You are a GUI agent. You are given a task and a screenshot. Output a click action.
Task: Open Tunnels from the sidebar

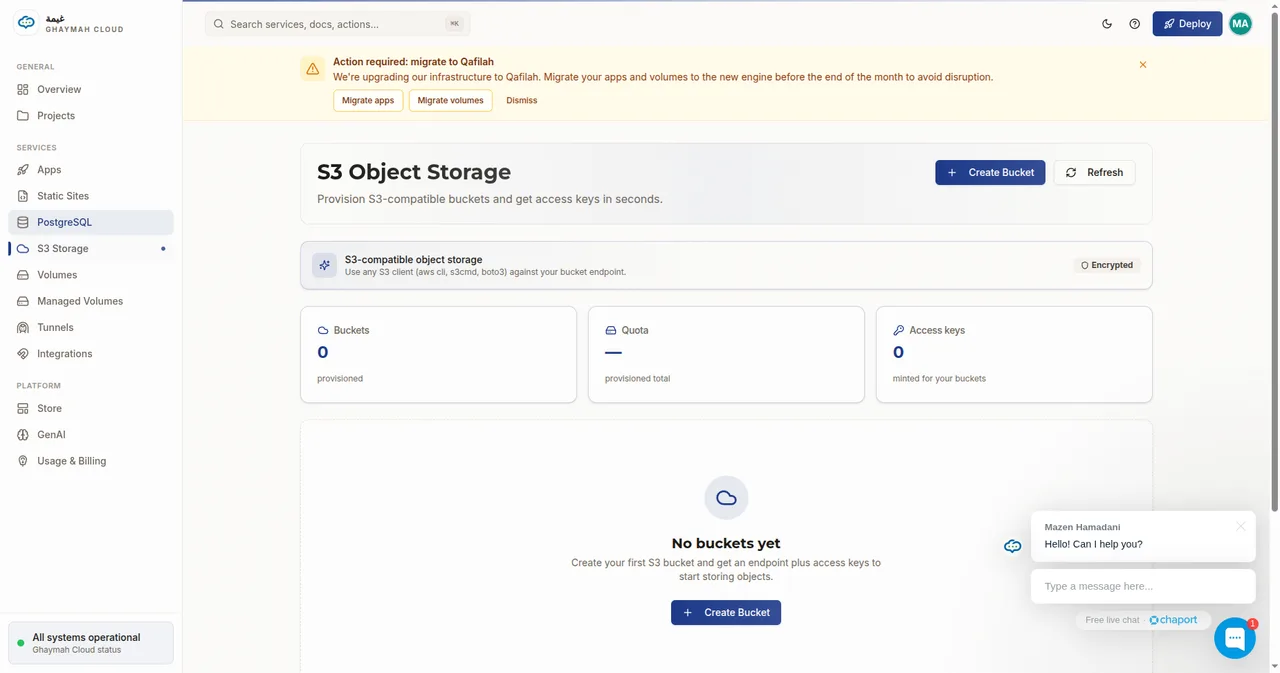[x=91, y=327]
